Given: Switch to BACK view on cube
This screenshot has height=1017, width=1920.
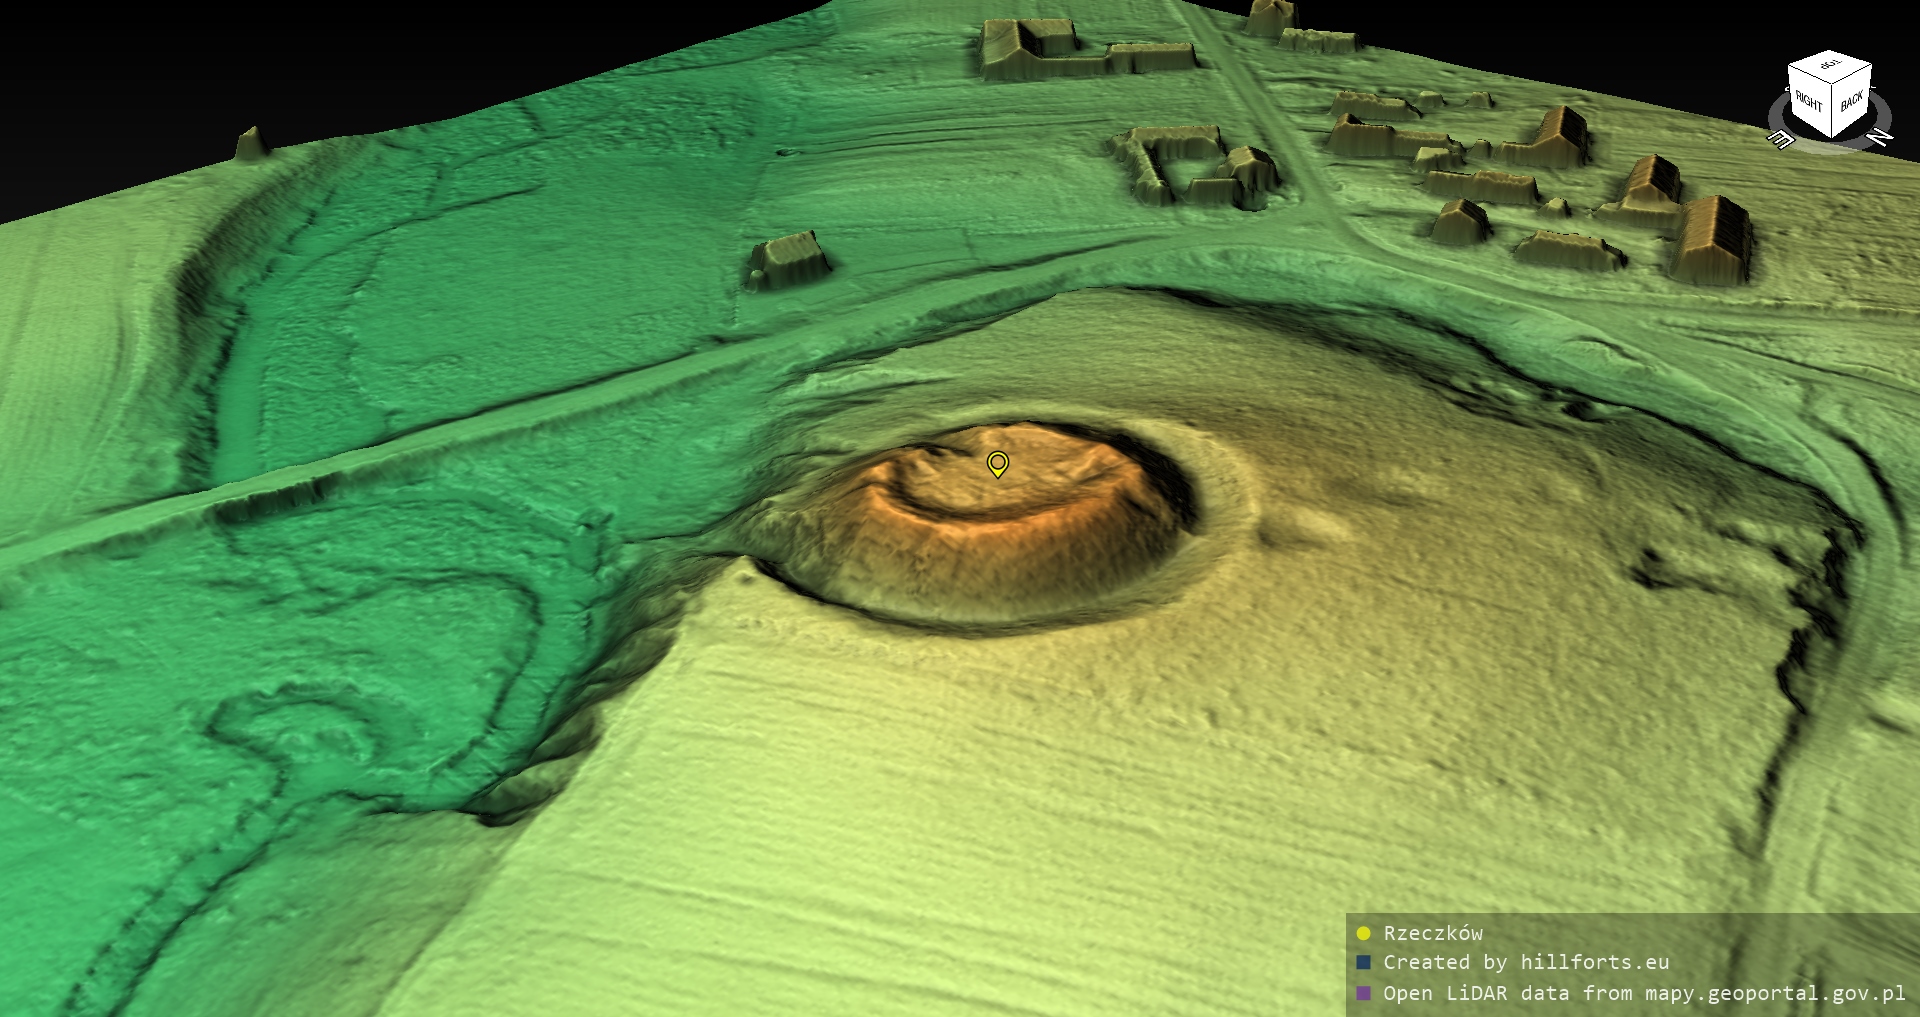Looking at the screenshot, I should (x=1851, y=102).
